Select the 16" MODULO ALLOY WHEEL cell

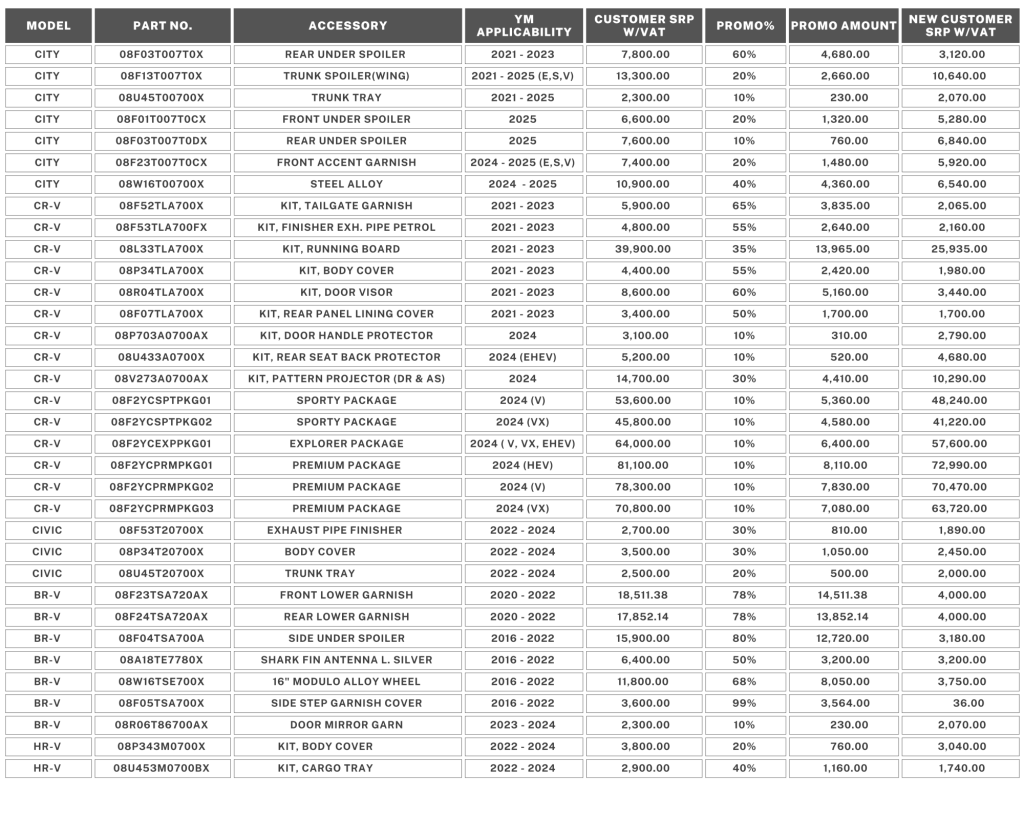point(347,682)
